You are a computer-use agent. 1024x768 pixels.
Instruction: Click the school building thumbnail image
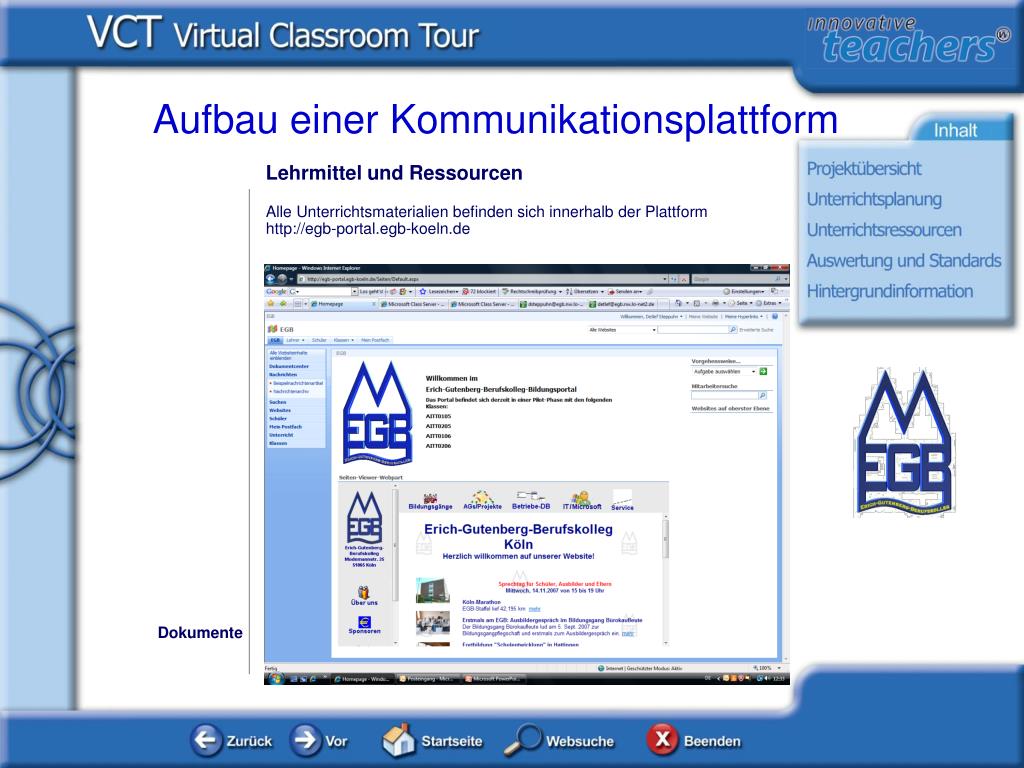(432, 590)
